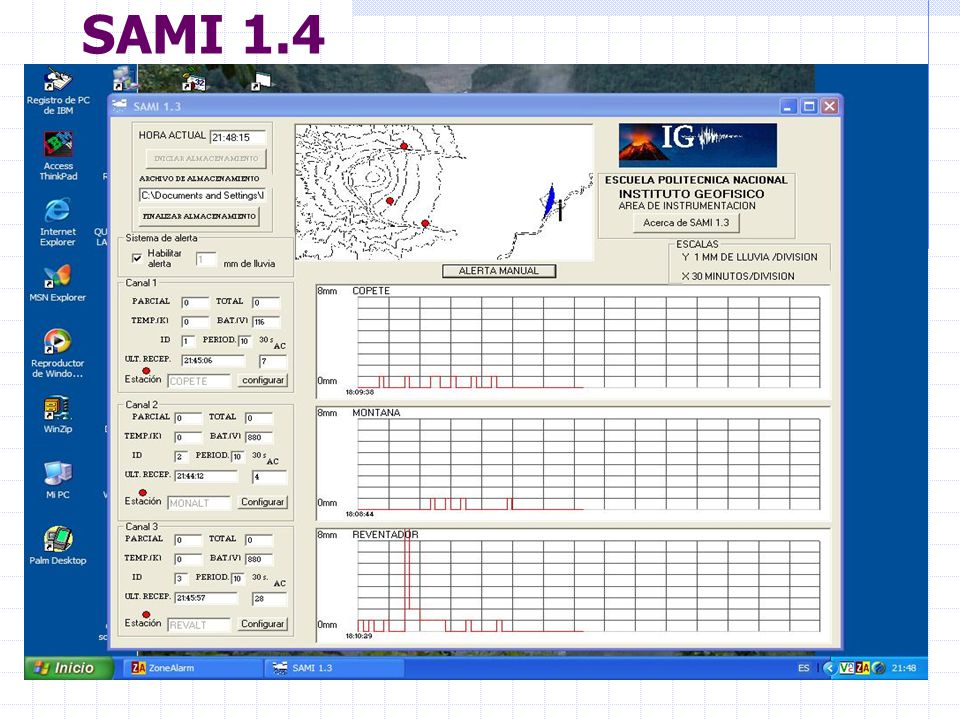Click INICIAR ALMACENAMIENTO button

(x=206, y=159)
